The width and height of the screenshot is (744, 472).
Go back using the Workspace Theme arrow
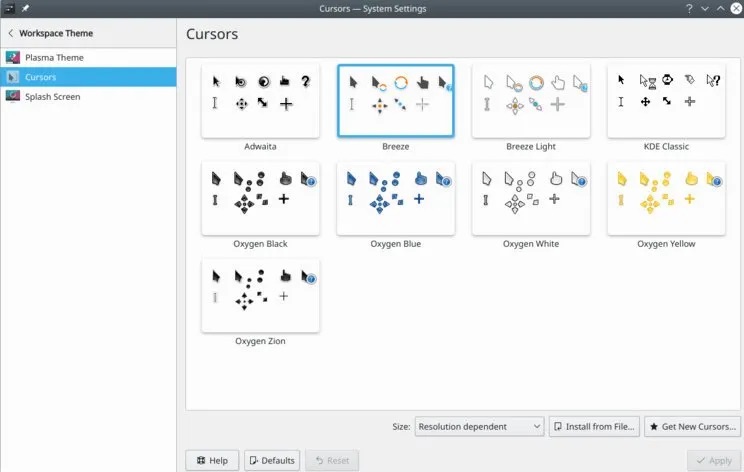tap(11, 33)
